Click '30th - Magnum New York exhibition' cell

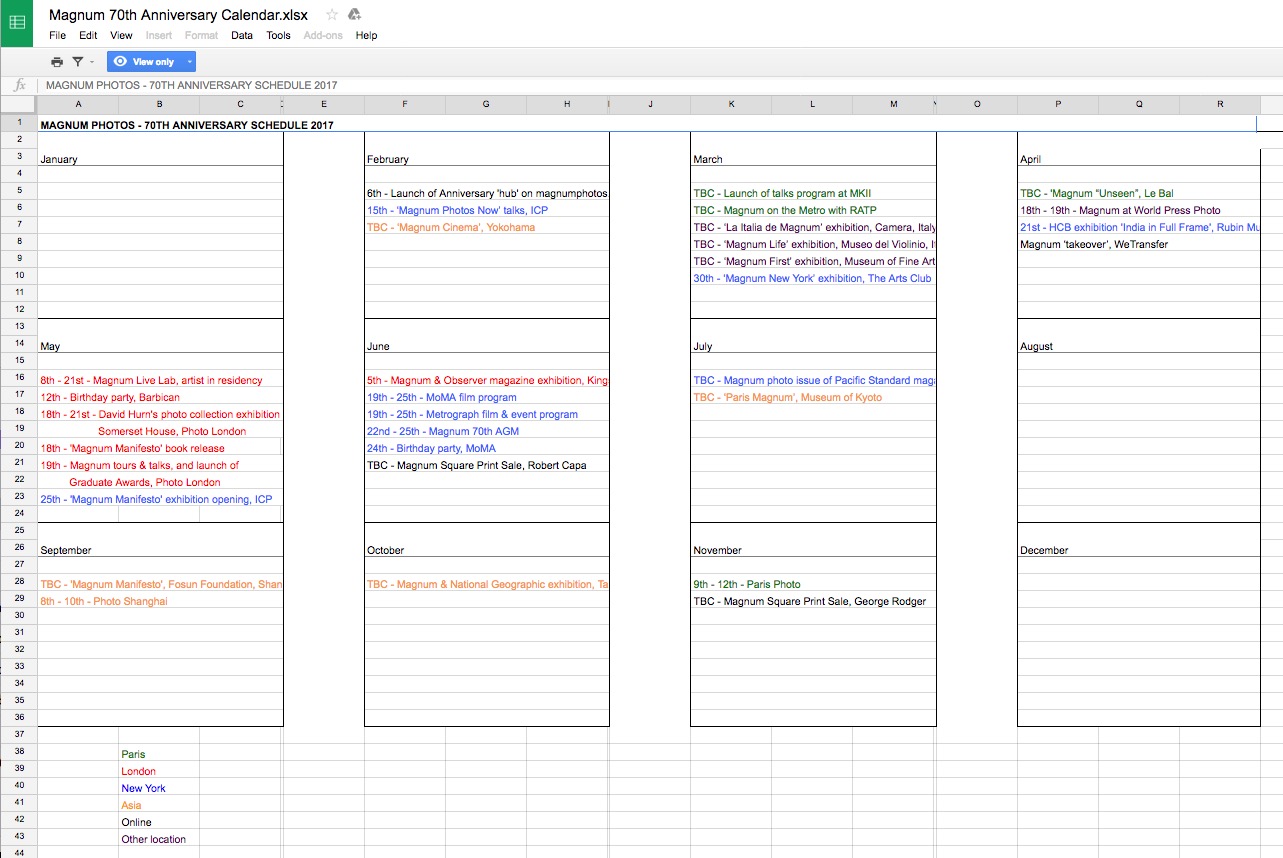tap(812, 278)
